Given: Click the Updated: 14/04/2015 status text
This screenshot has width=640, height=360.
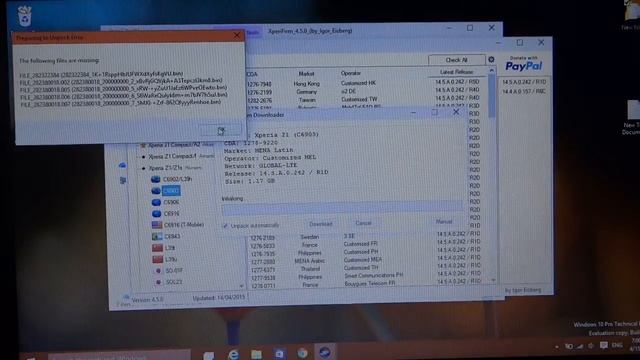Looking at the screenshot, I should [x=219, y=298].
